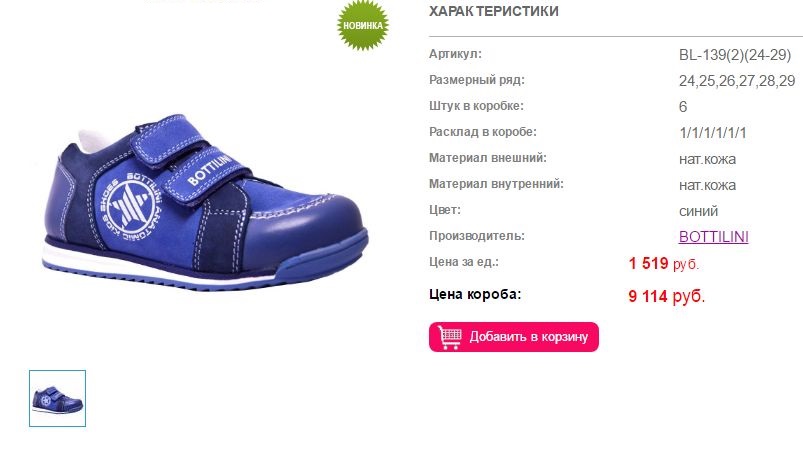
Task: Click the shopping cart icon on pink button
Action: coord(450,337)
